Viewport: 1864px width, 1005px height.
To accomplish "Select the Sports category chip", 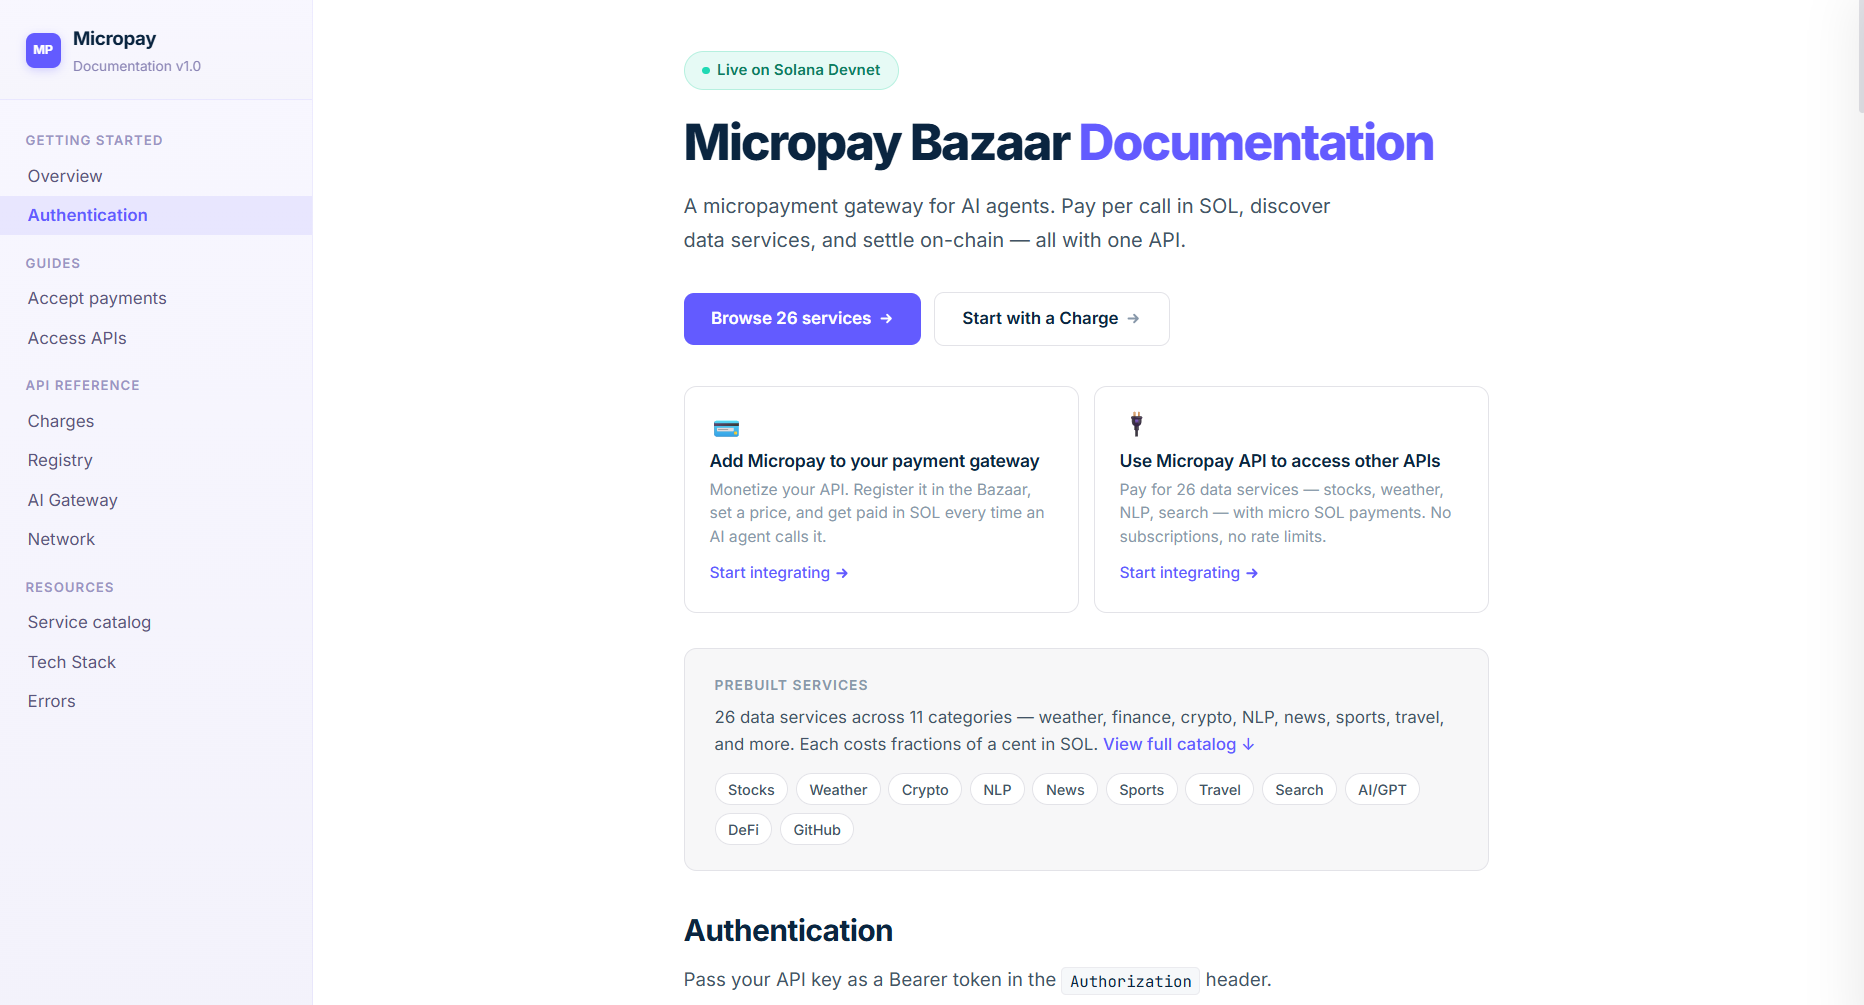I will [x=1141, y=790].
